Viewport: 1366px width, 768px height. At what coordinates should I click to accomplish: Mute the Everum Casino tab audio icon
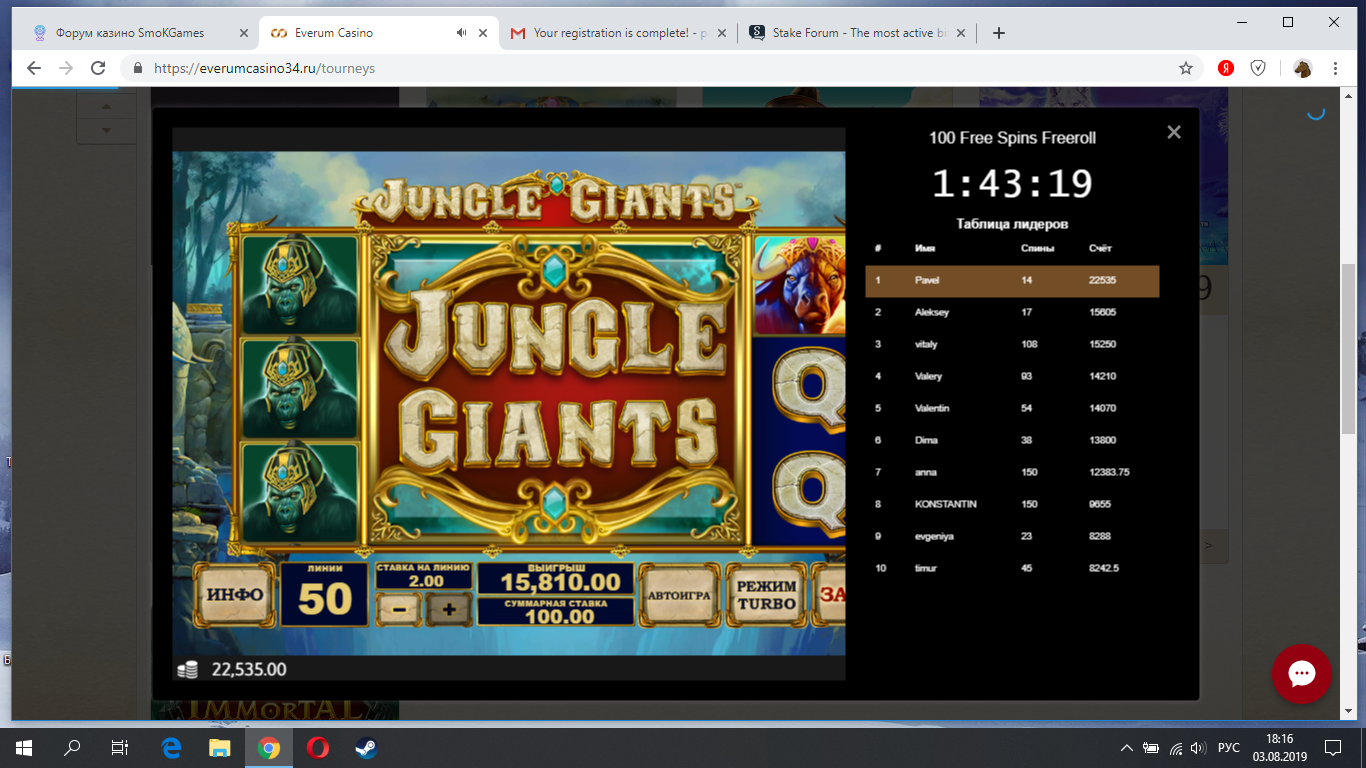click(461, 33)
